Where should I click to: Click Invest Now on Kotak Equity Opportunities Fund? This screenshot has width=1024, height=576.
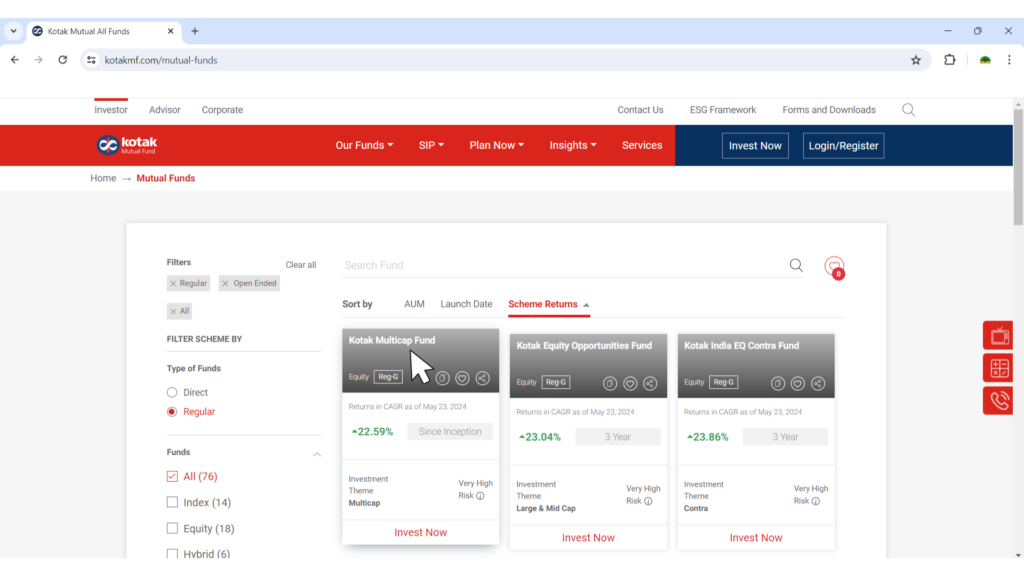pyautogui.click(x=588, y=538)
